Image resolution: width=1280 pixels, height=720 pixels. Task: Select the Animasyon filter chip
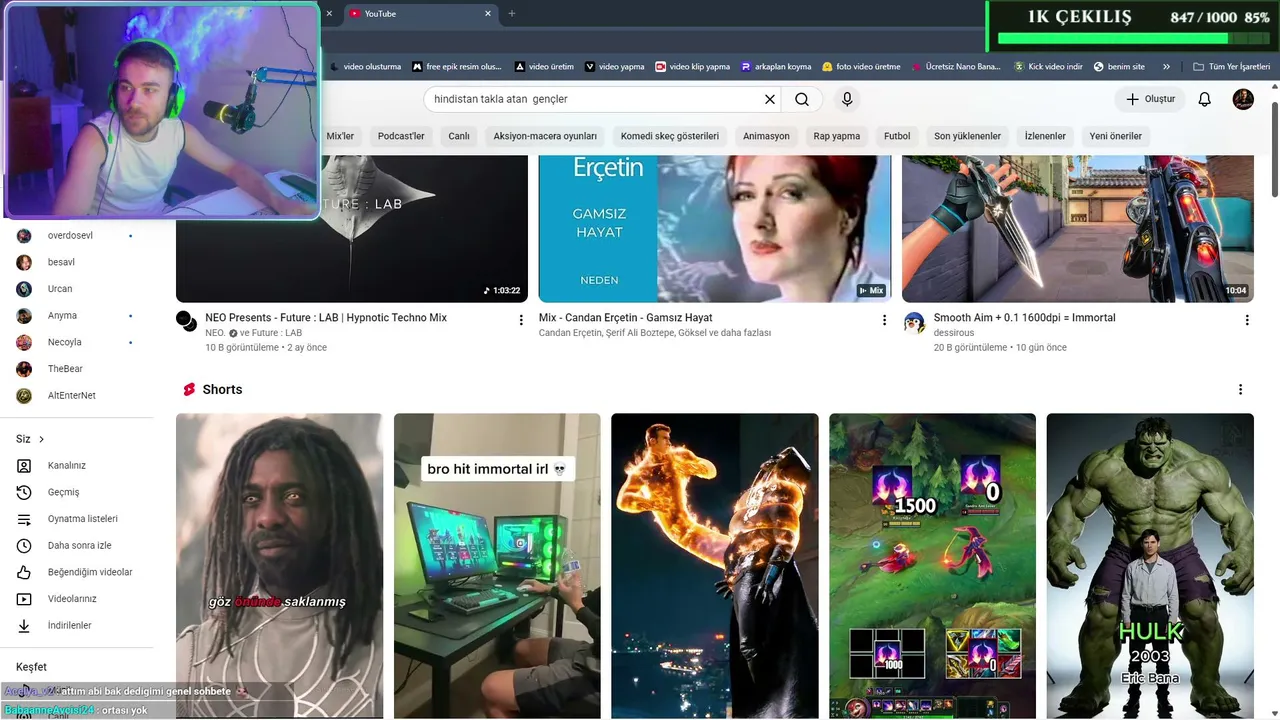coord(766,136)
